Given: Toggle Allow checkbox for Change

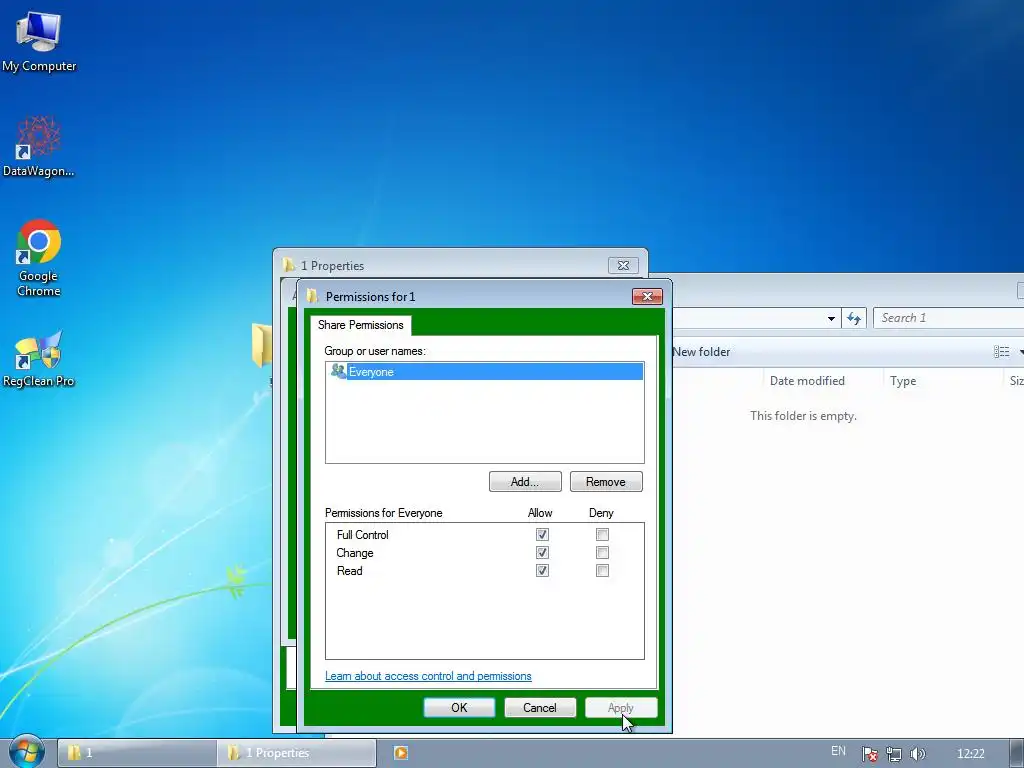Looking at the screenshot, I should click(x=542, y=552).
